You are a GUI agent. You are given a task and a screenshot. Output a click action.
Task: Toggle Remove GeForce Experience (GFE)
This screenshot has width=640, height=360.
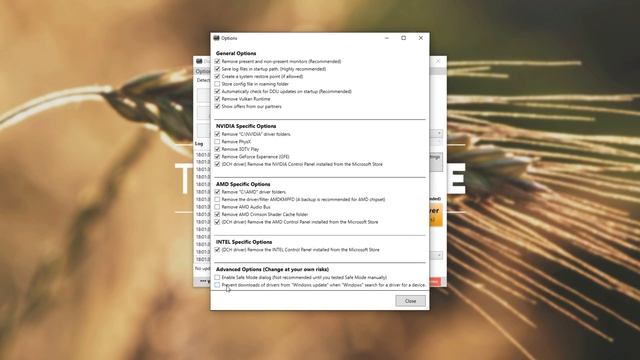pos(217,156)
